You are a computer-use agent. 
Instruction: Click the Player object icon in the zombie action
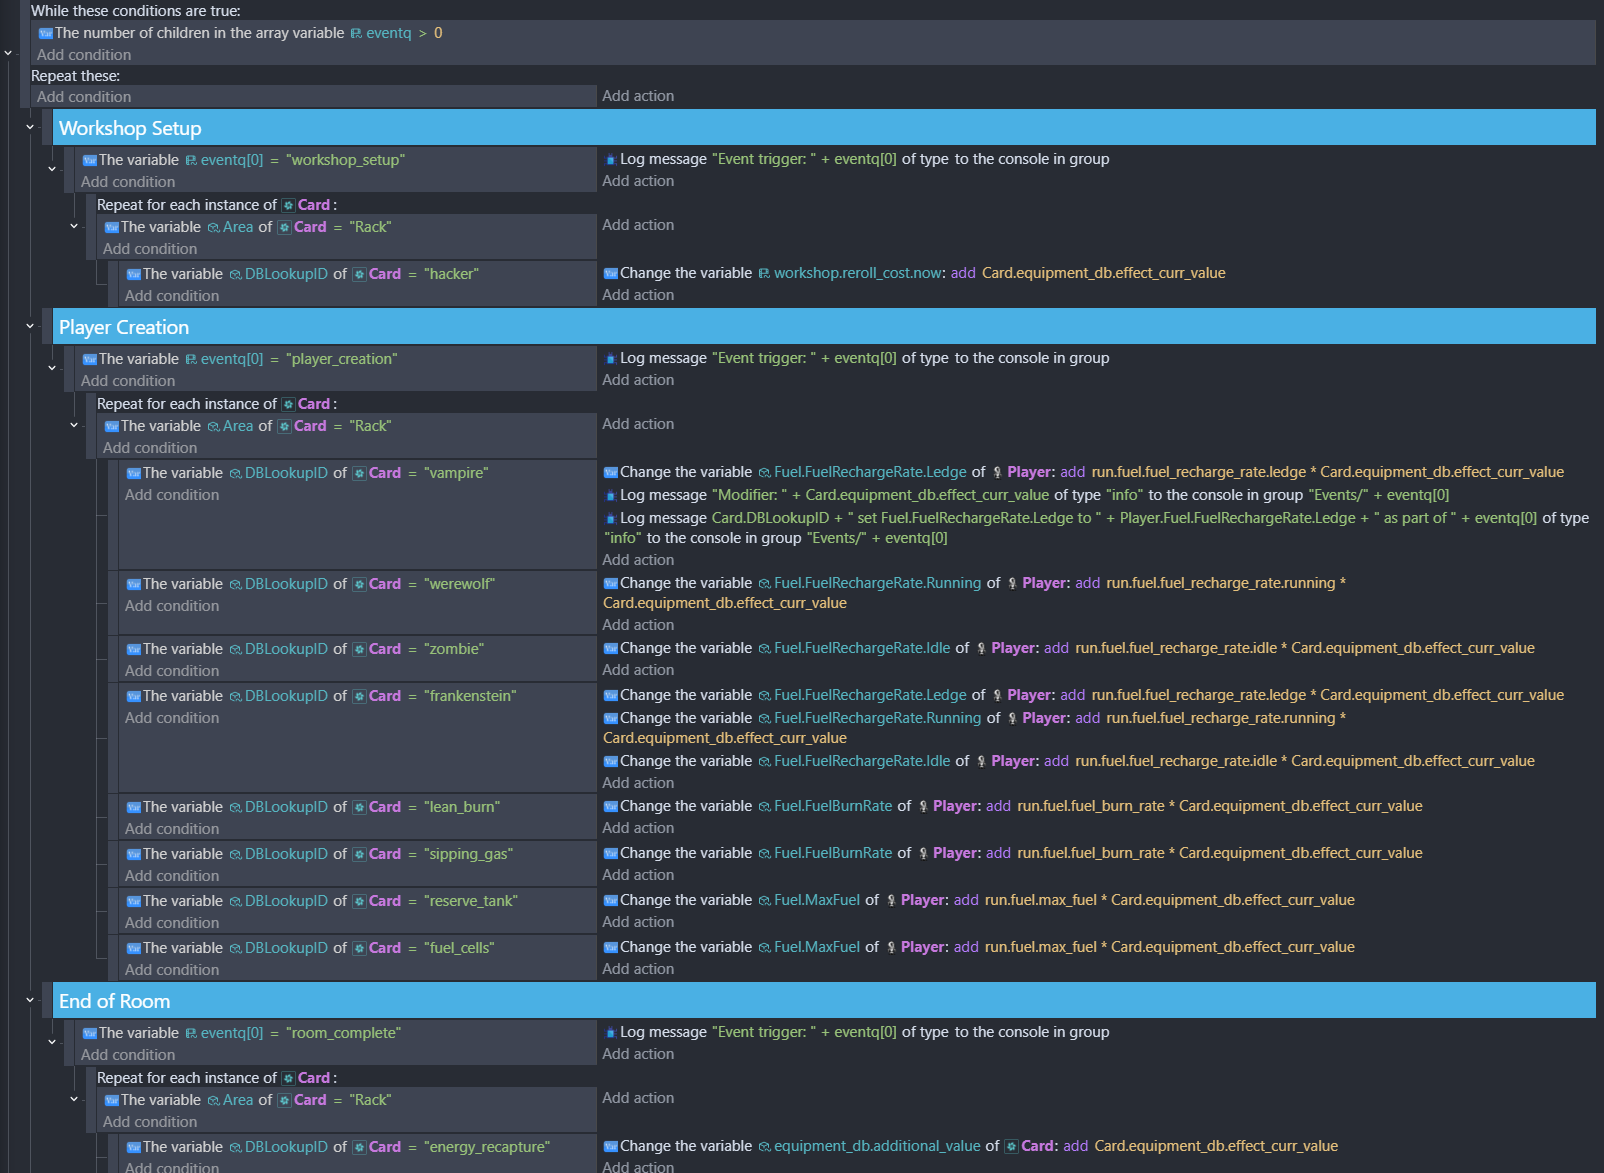981,648
